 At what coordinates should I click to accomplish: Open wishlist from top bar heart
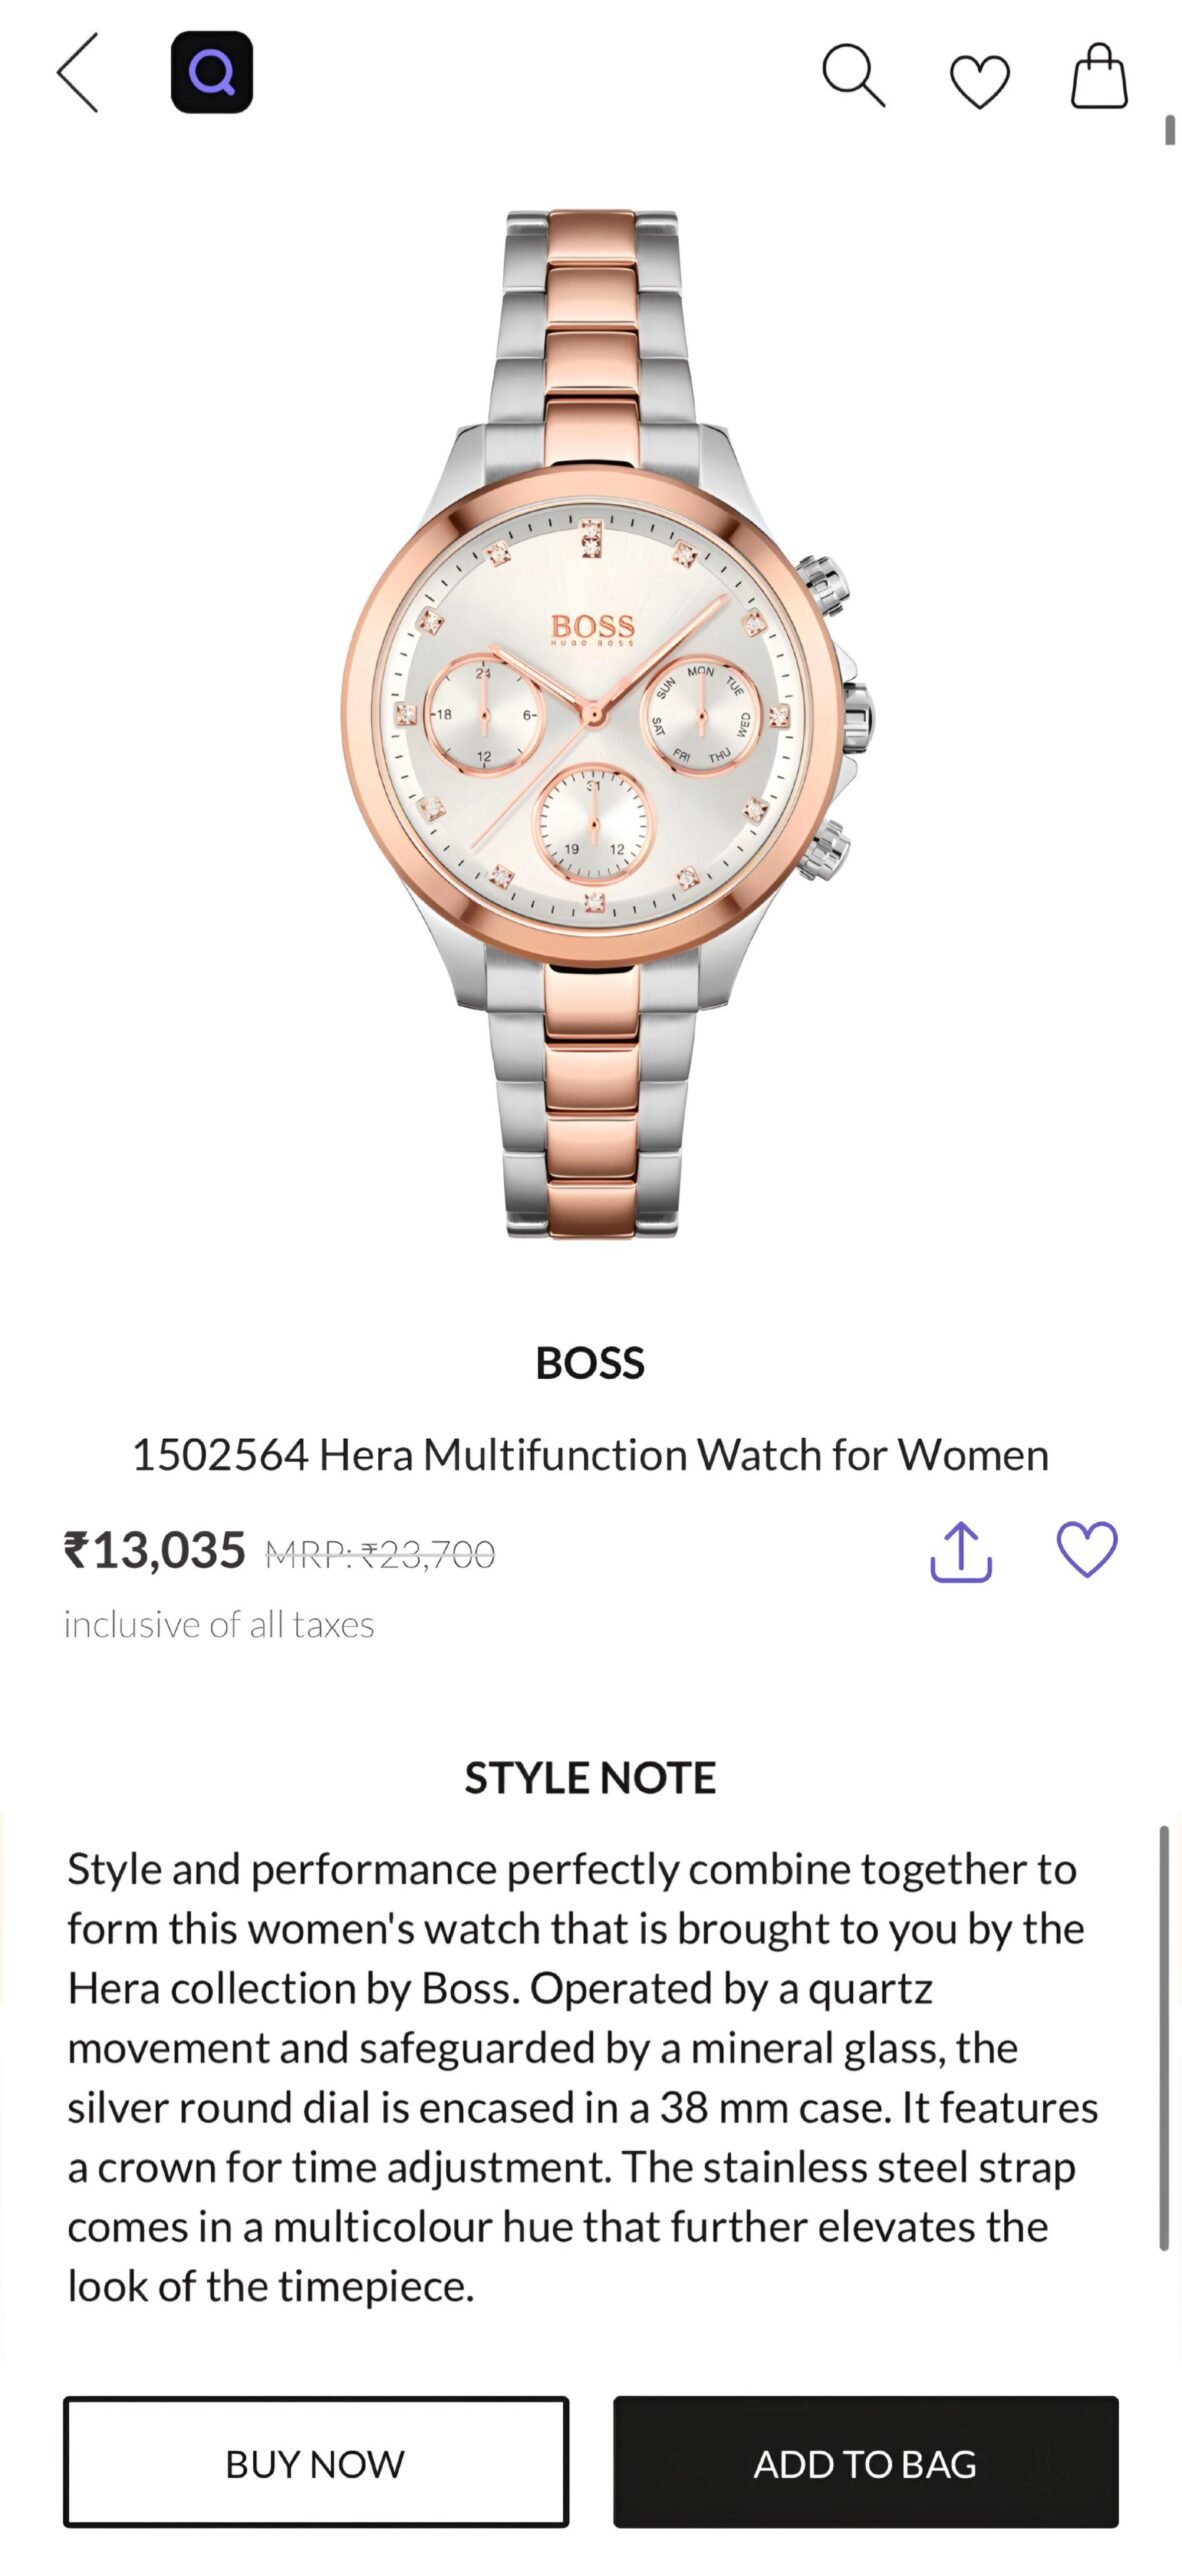tap(979, 80)
